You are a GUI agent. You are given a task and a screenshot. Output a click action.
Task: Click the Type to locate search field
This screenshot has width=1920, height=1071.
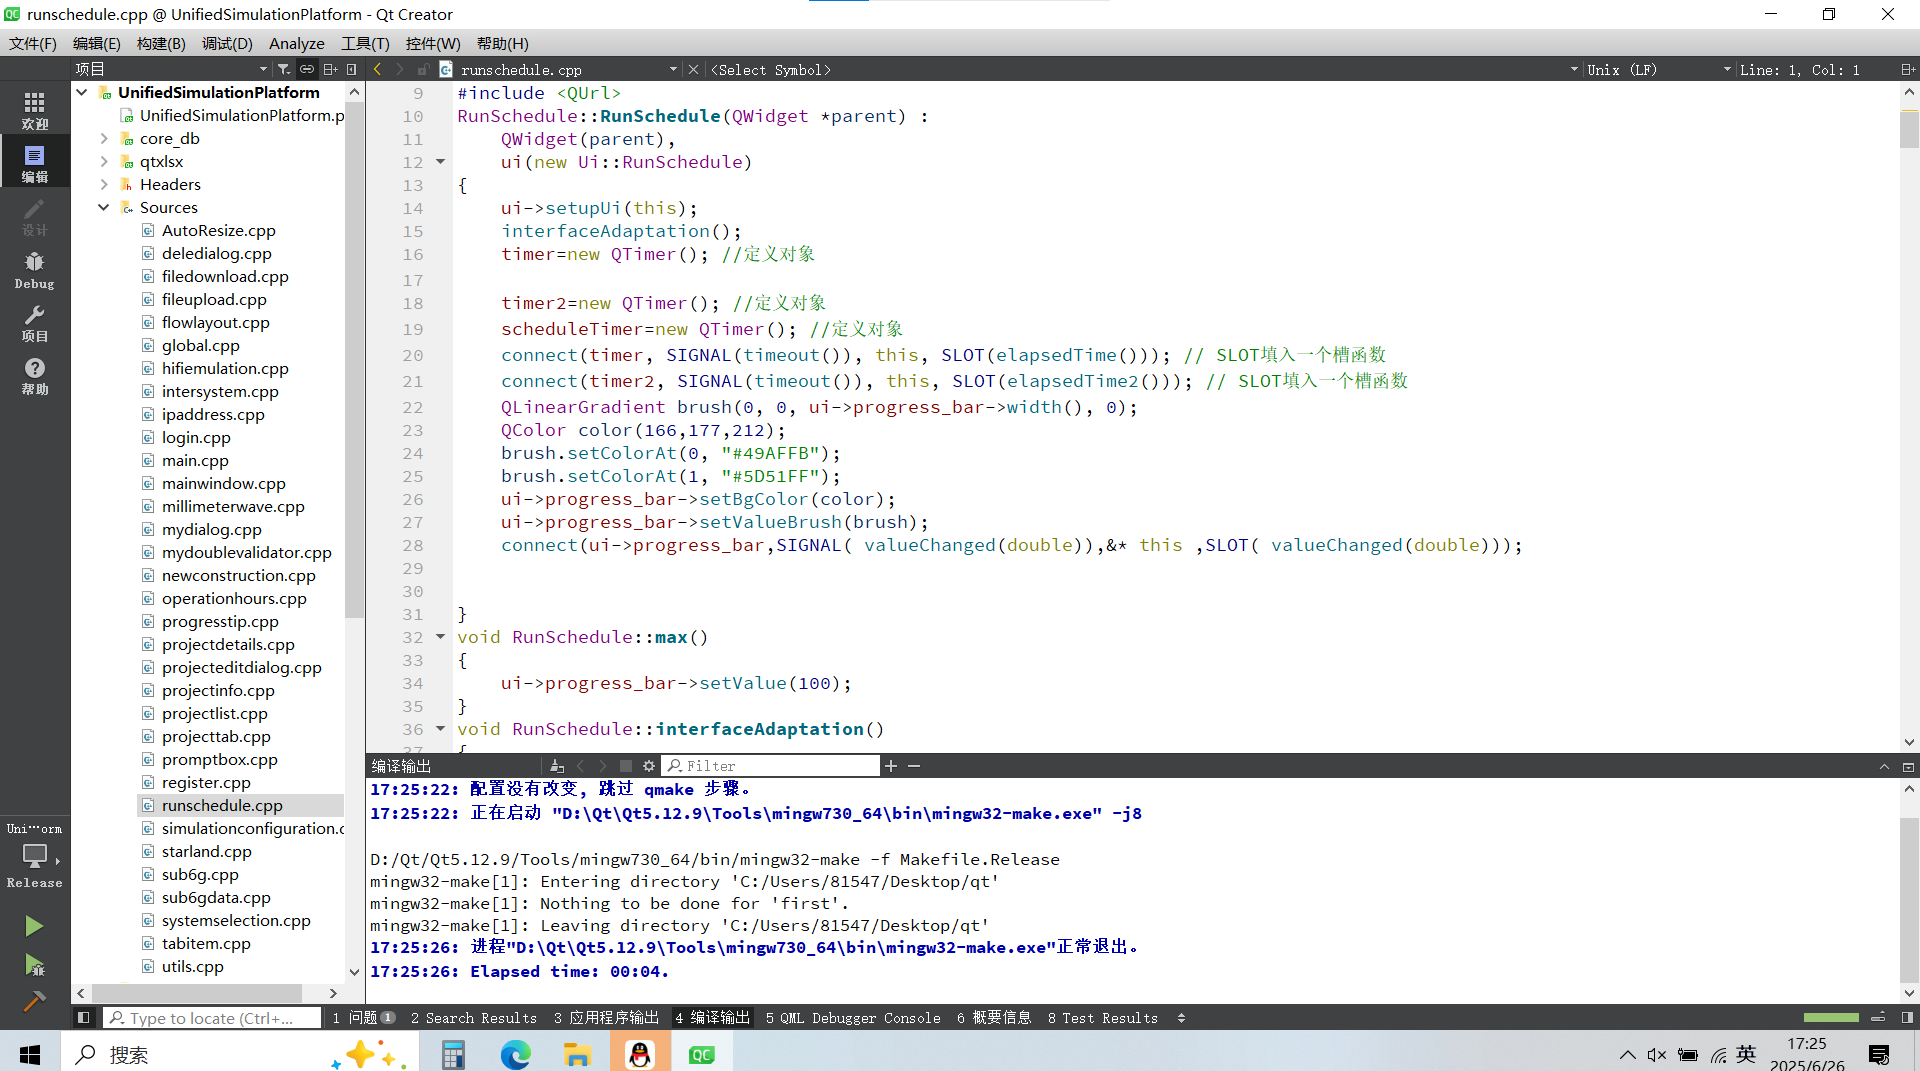(213, 1018)
